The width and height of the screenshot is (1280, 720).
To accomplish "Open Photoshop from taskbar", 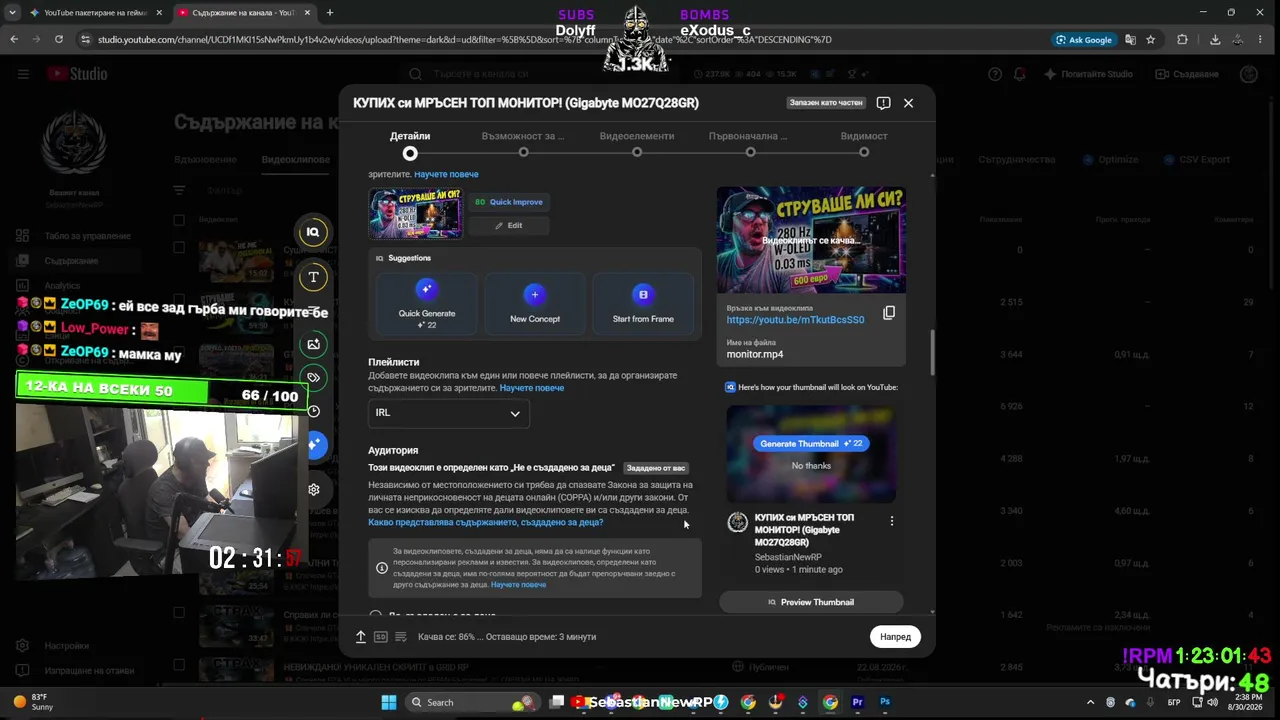I will click(x=885, y=702).
